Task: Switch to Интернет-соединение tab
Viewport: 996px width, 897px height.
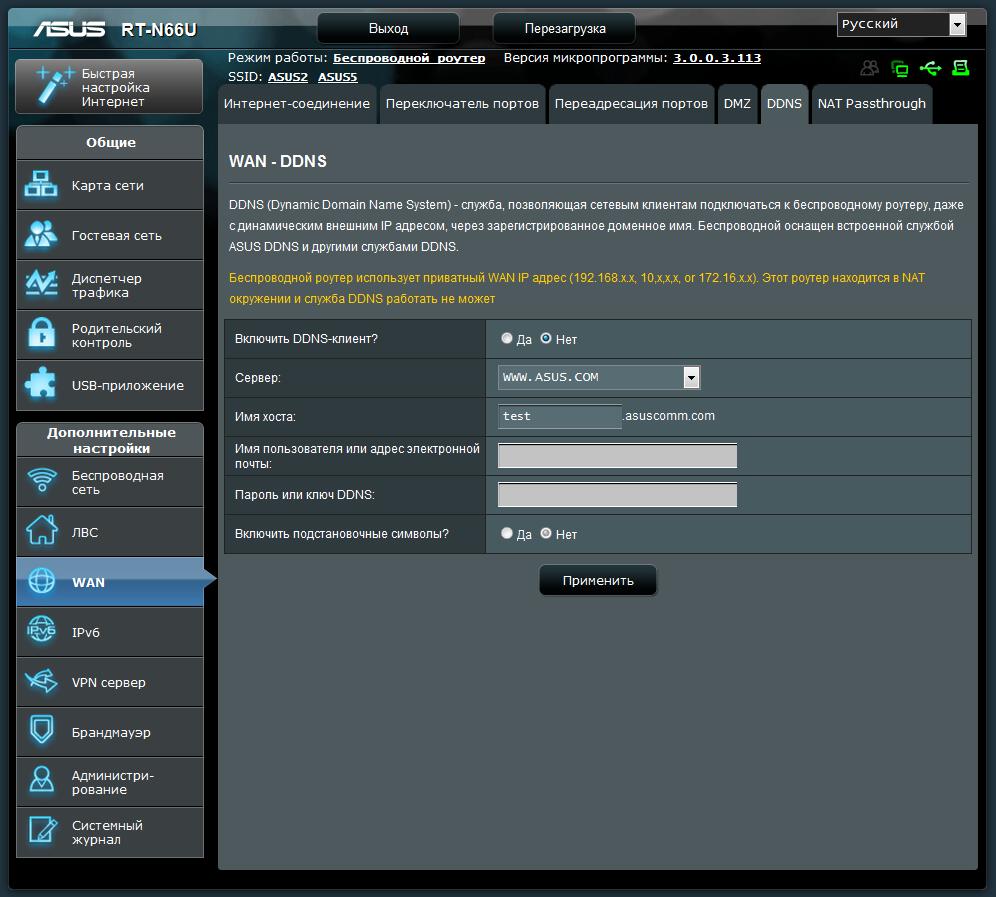Action: pos(297,104)
